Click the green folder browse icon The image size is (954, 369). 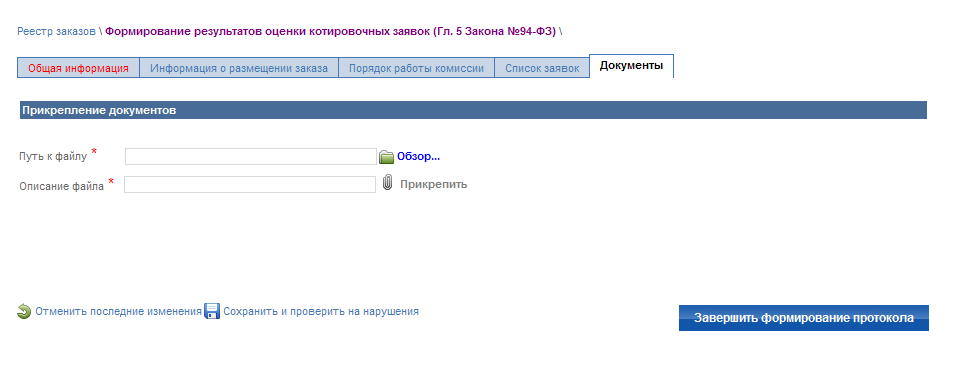tap(387, 157)
